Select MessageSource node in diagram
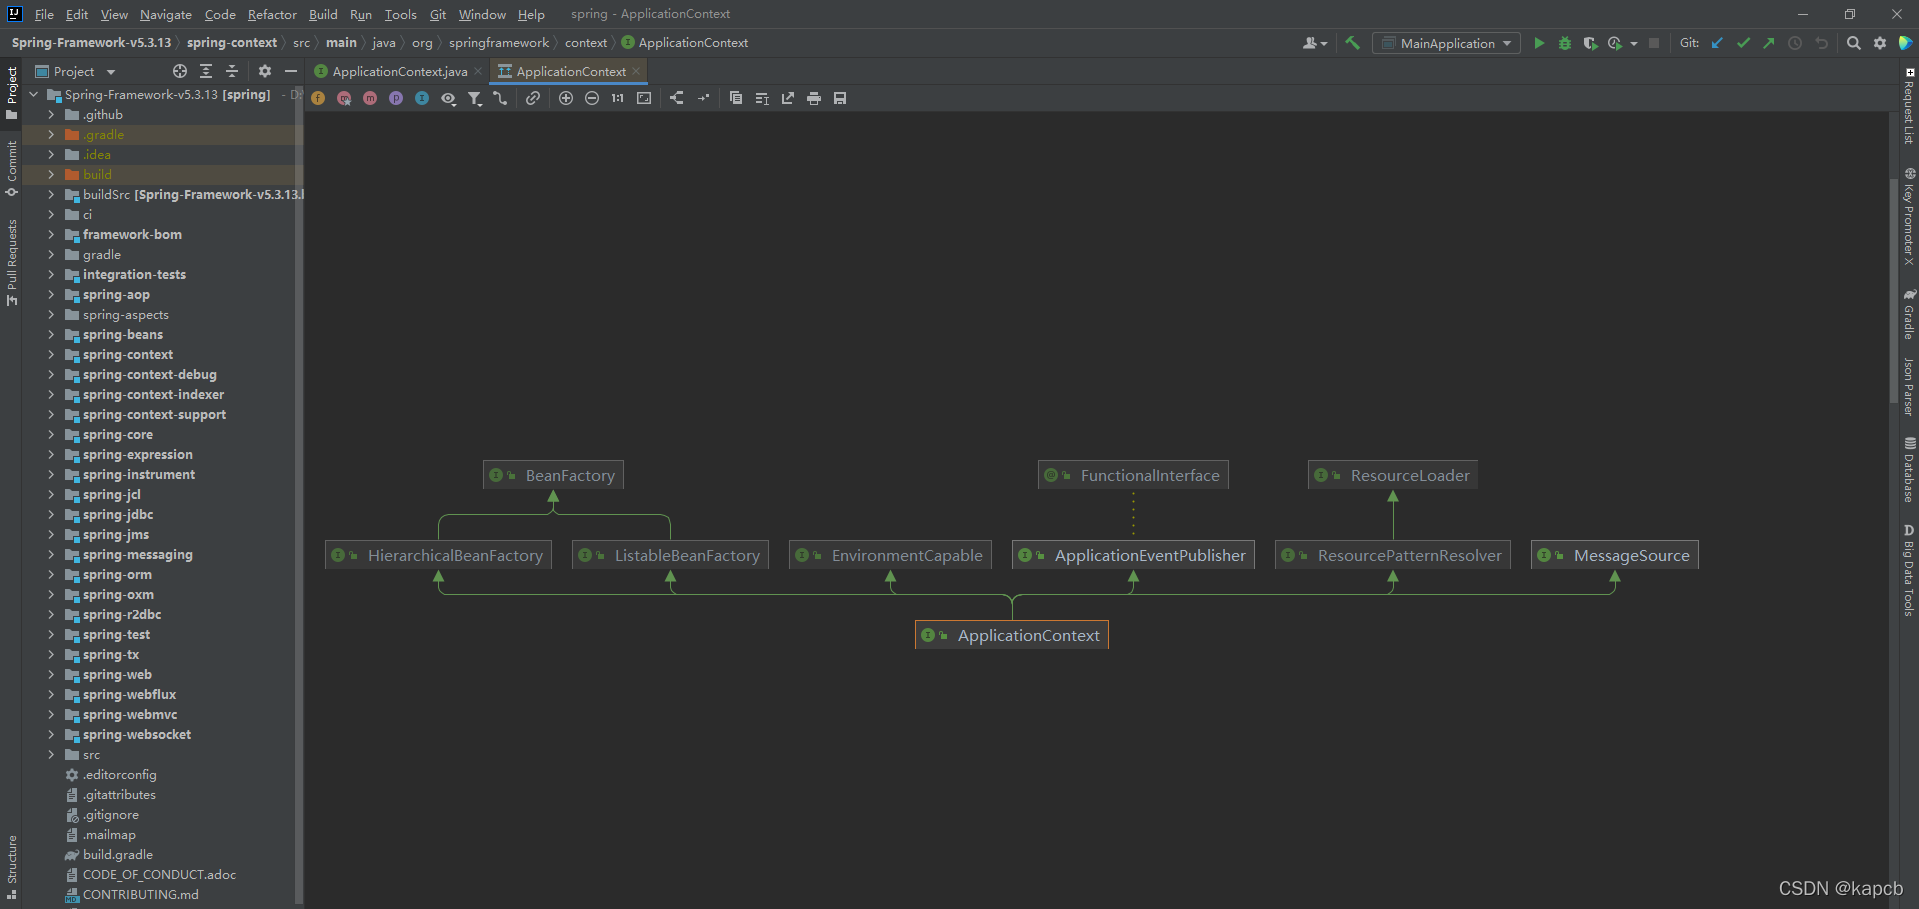The width and height of the screenshot is (1919, 909). (1614, 555)
